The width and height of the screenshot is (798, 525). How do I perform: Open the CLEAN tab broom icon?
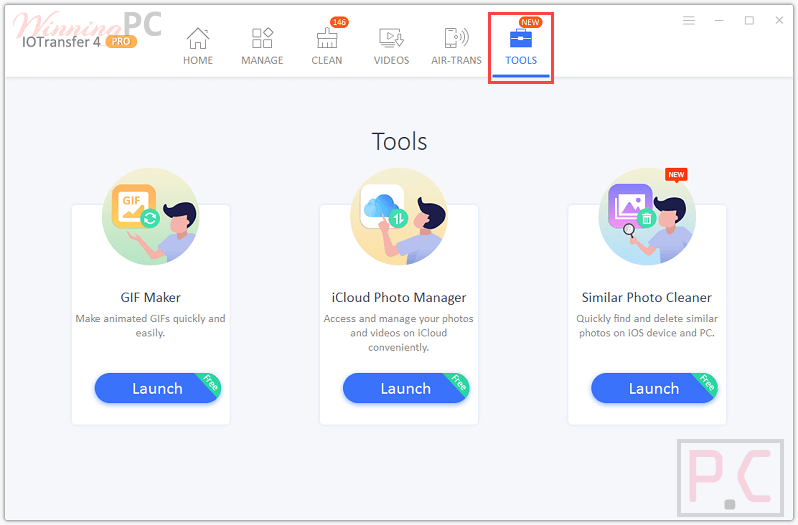pos(327,38)
